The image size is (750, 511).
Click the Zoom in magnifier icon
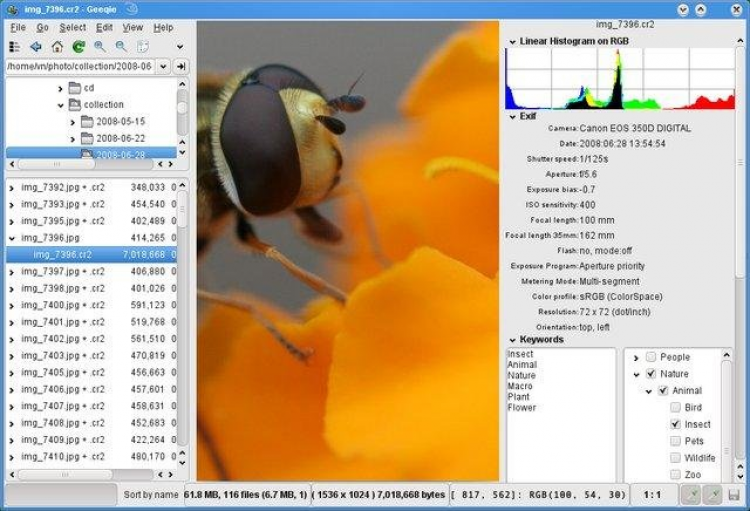(x=100, y=46)
